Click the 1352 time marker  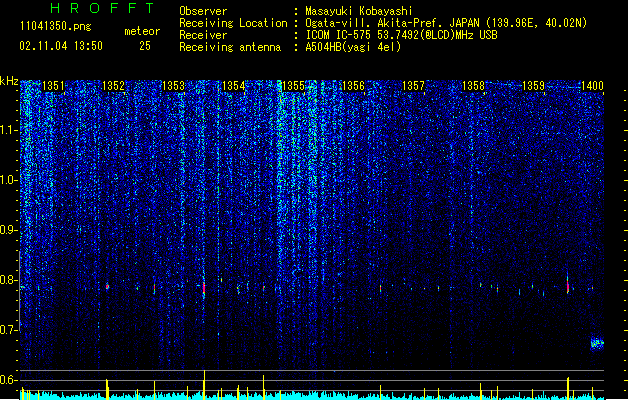[114, 86]
